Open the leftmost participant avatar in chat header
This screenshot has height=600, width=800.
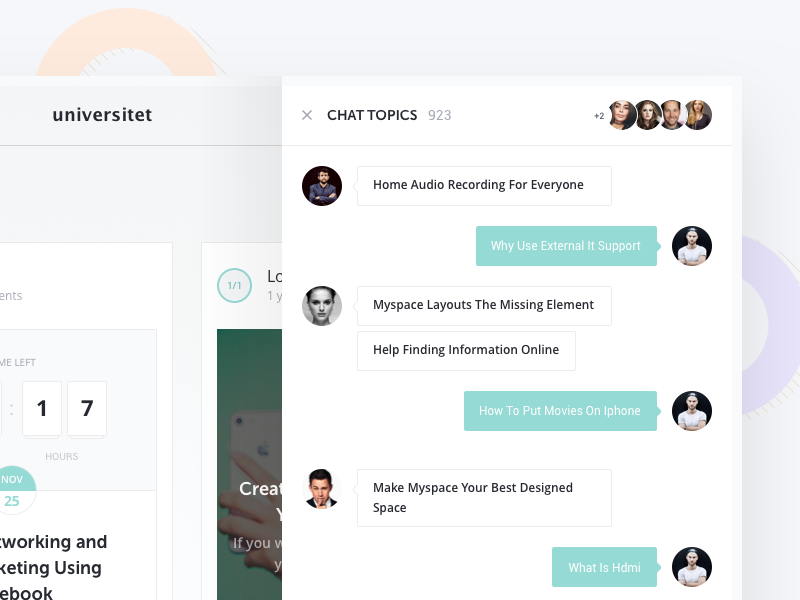pyautogui.click(x=622, y=115)
